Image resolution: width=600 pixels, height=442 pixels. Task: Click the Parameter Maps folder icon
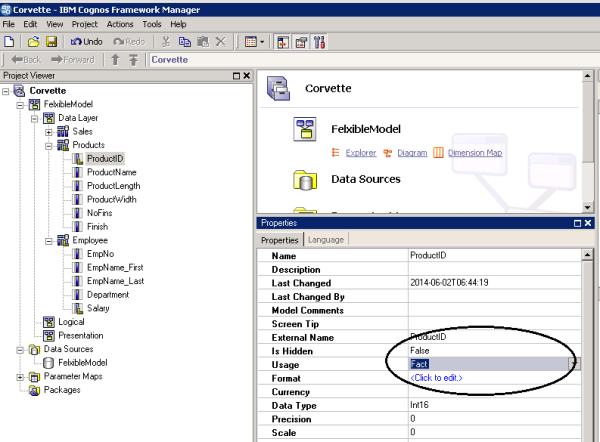point(34,377)
